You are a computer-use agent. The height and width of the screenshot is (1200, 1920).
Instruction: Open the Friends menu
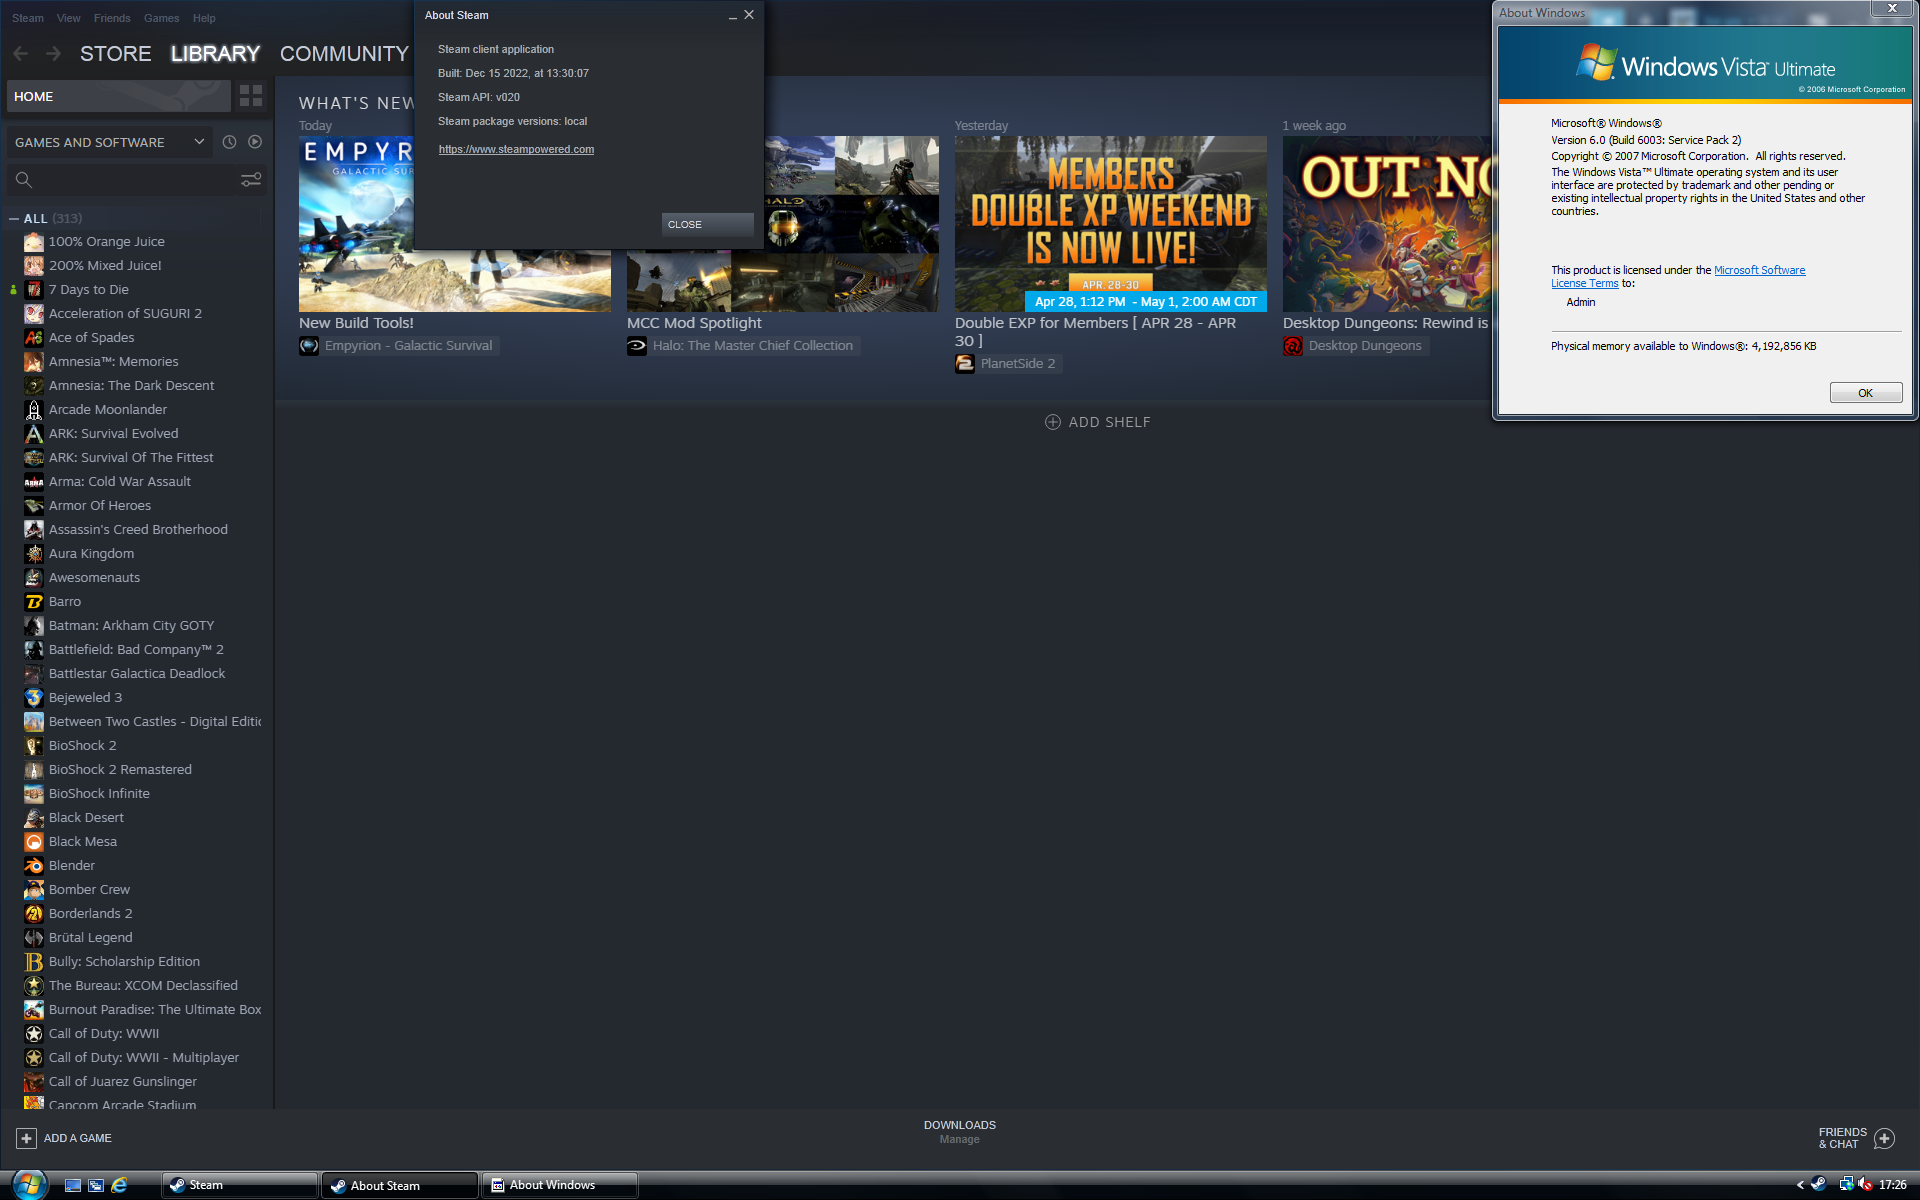click(x=112, y=18)
